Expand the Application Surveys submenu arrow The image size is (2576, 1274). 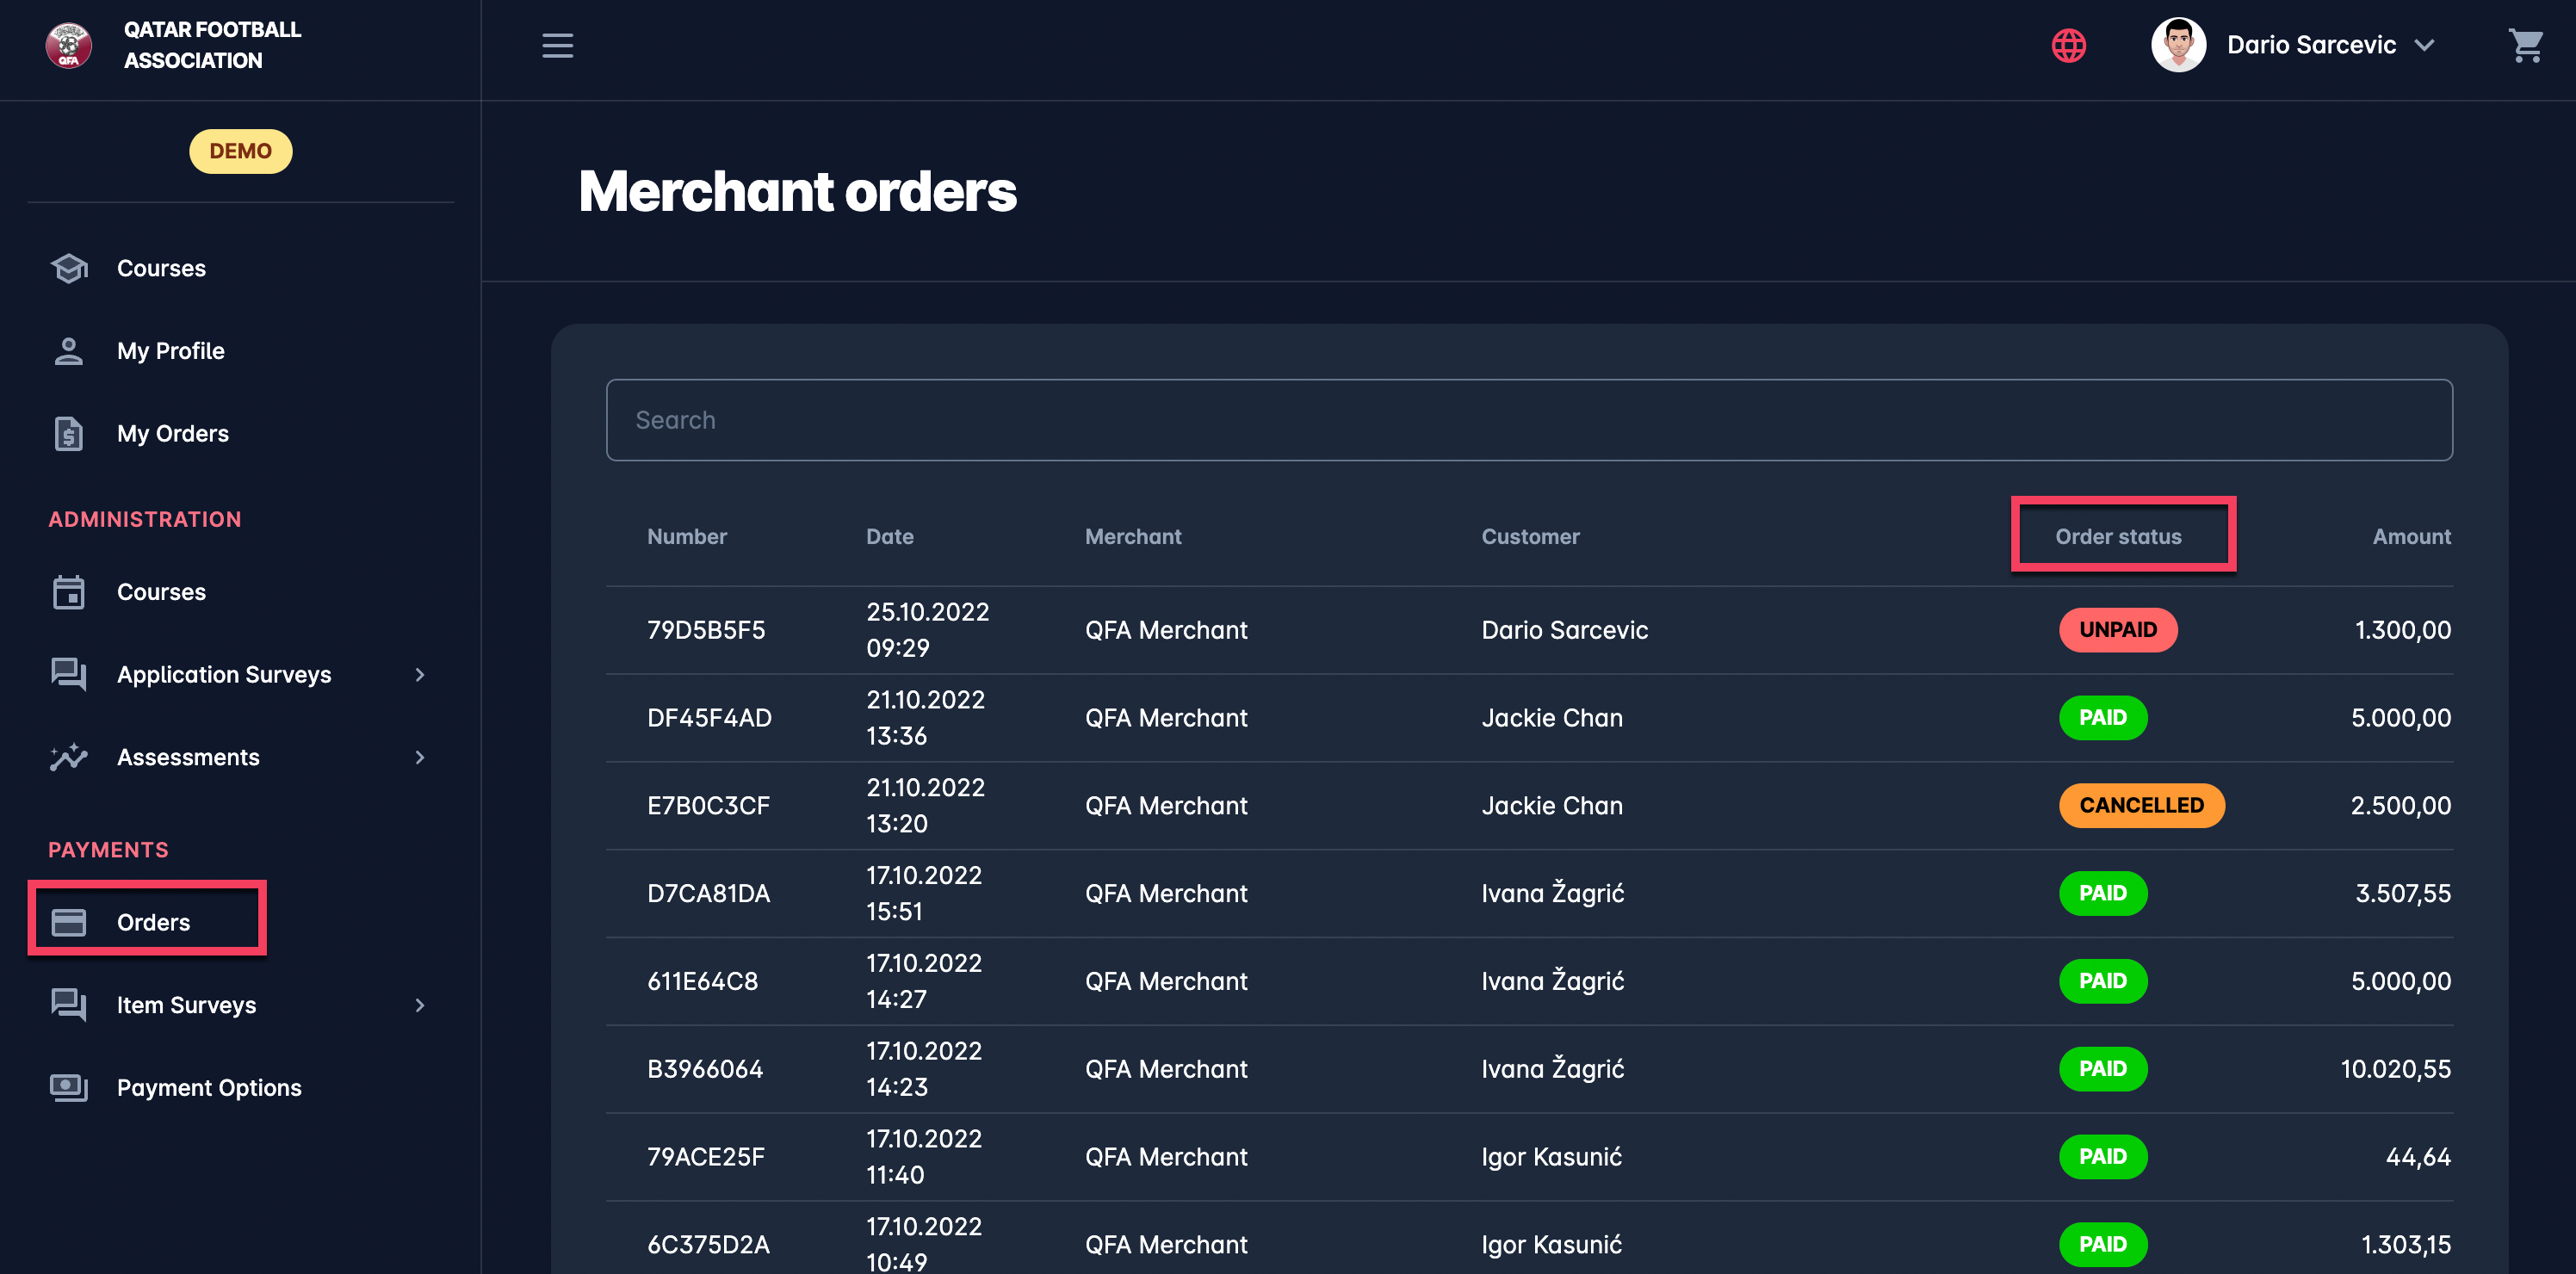[x=420, y=675]
